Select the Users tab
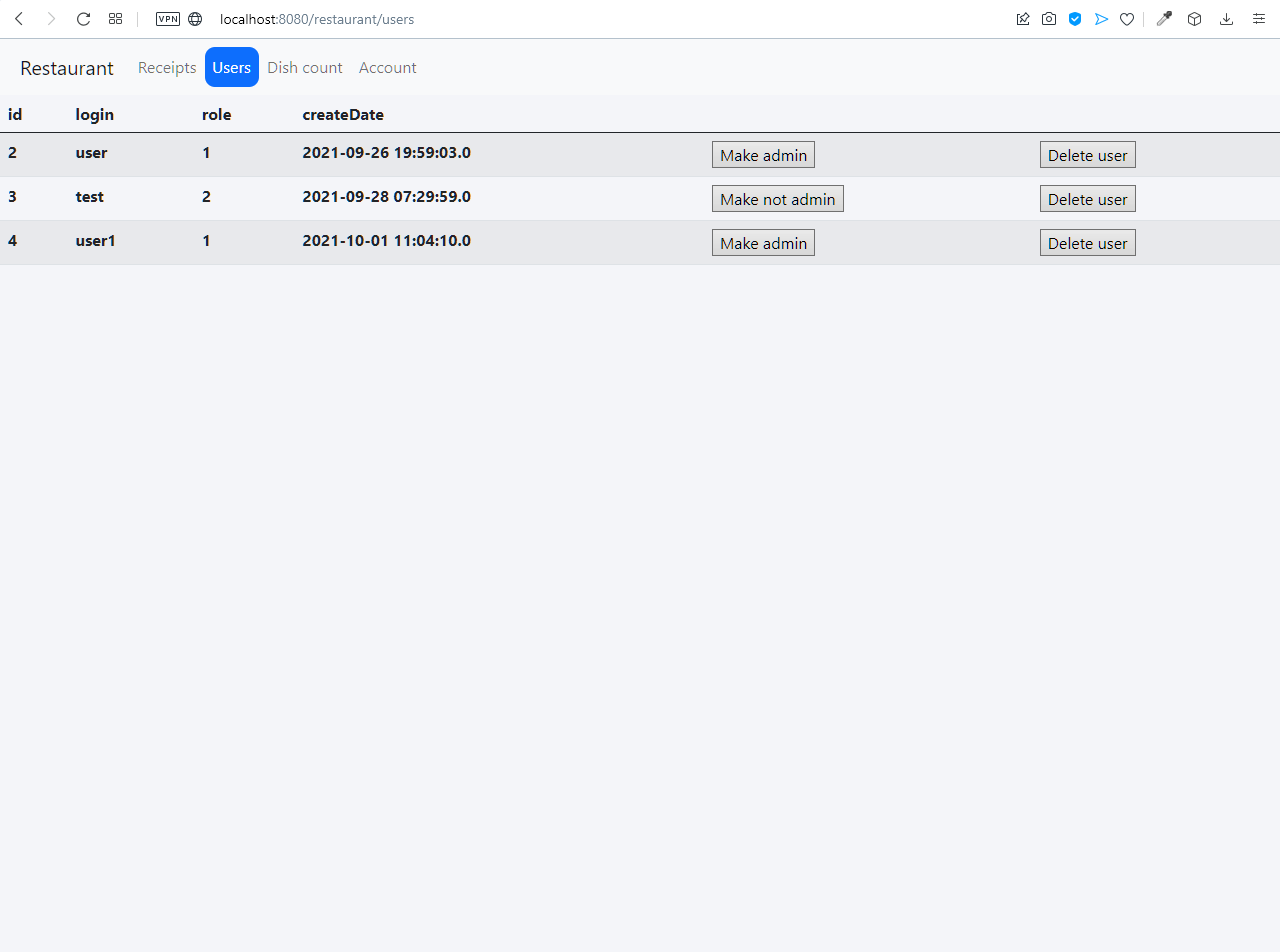This screenshot has height=952, width=1280. [232, 68]
